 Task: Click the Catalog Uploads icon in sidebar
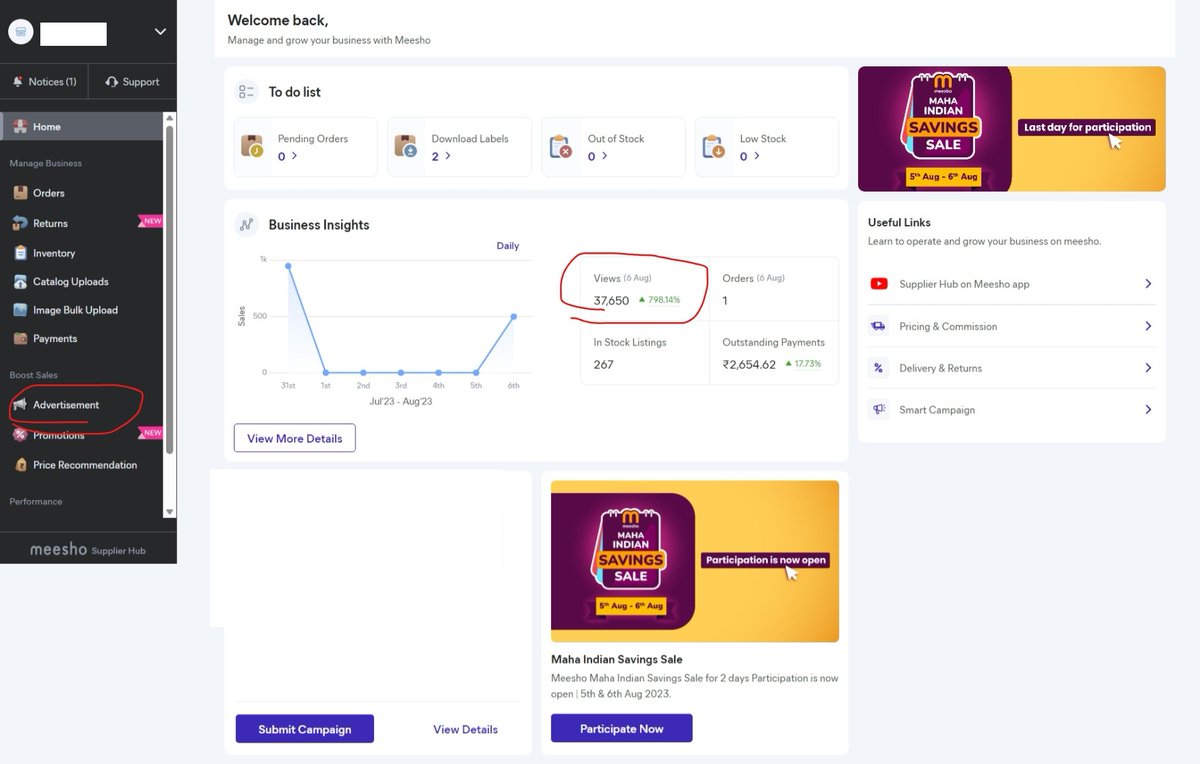[20, 282]
